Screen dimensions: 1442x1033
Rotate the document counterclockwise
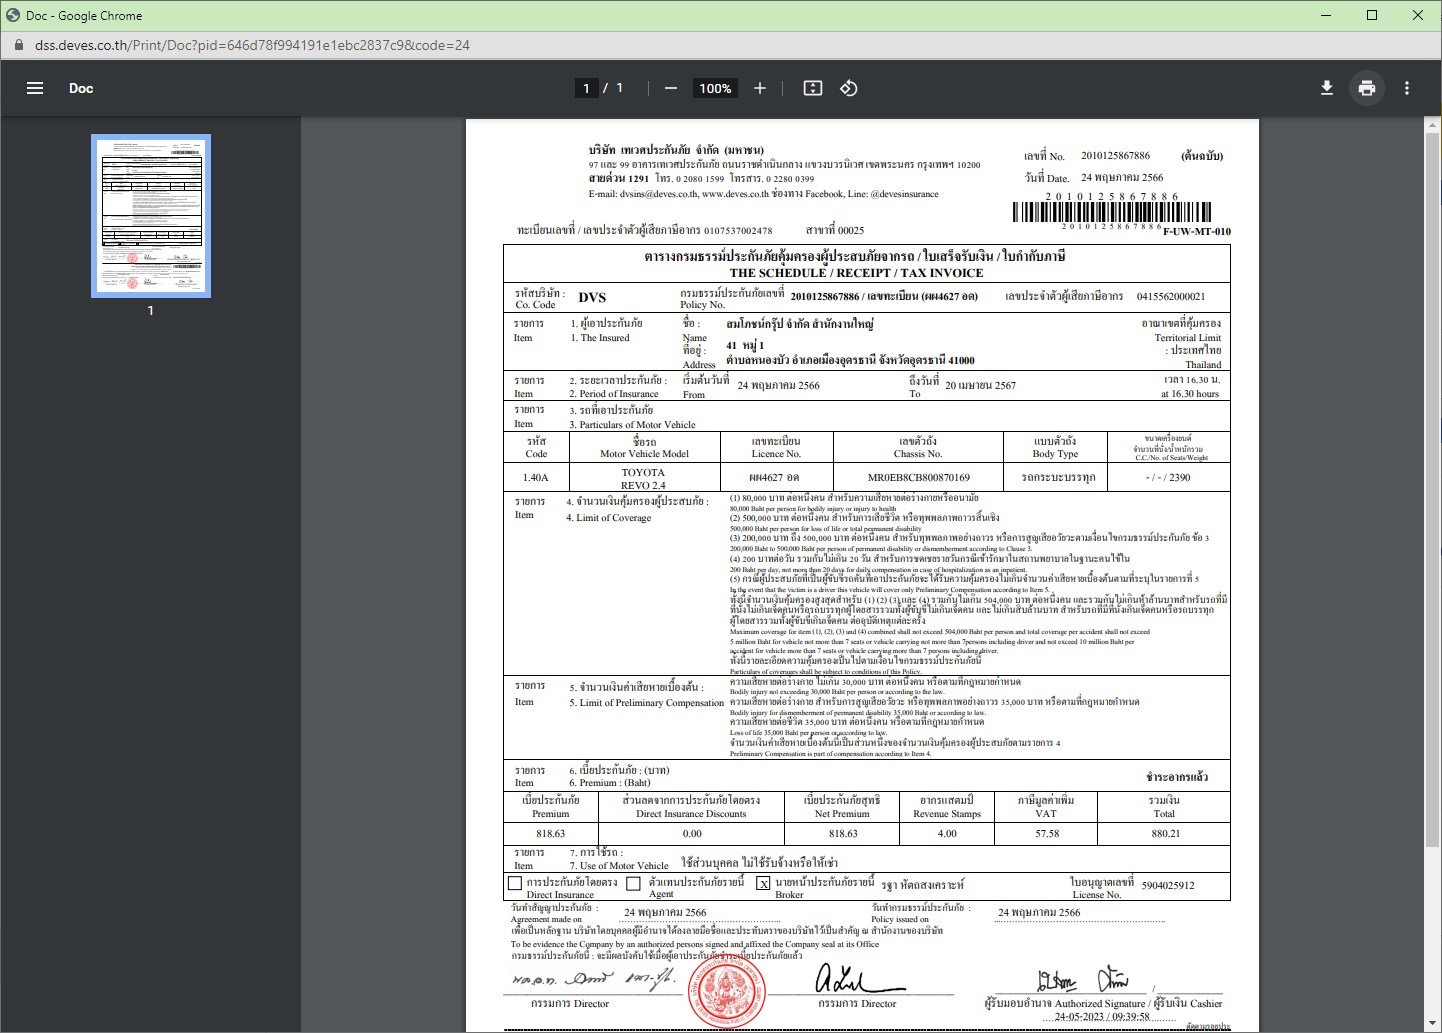[x=849, y=88]
